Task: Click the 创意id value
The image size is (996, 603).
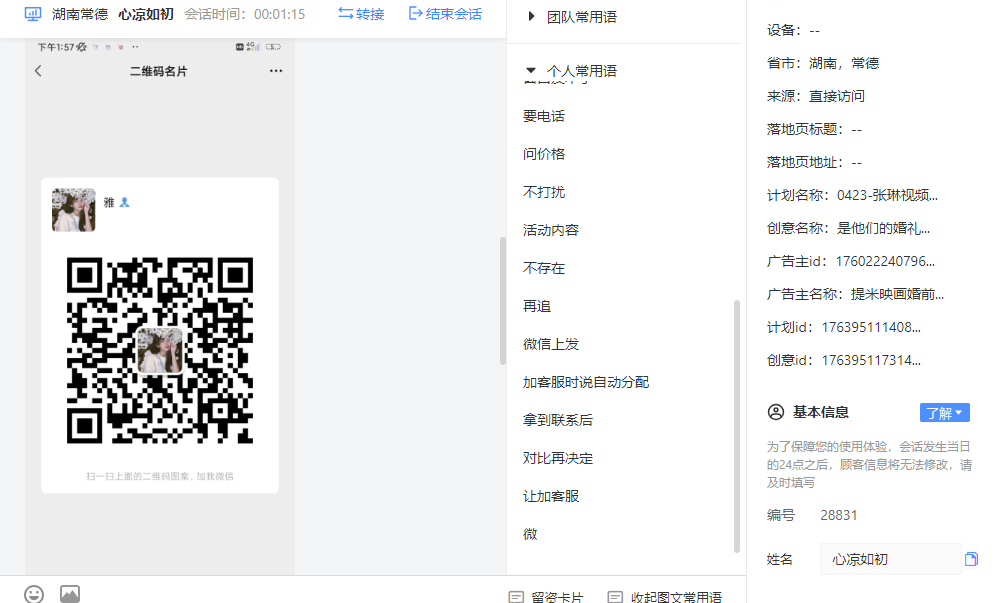Action: point(871,360)
